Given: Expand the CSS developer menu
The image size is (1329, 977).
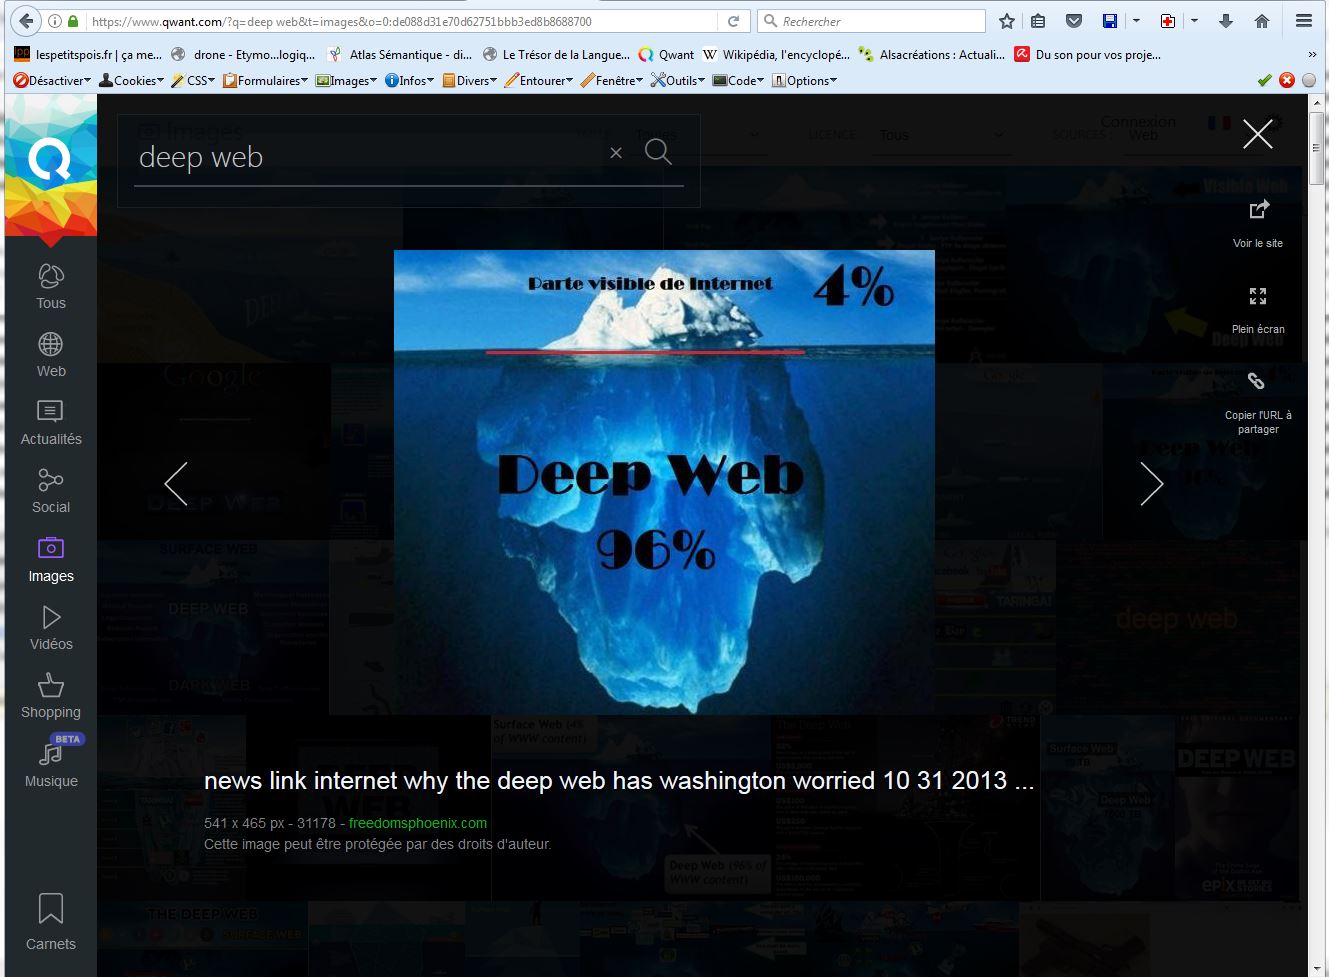Looking at the screenshot, I should 193,80.
